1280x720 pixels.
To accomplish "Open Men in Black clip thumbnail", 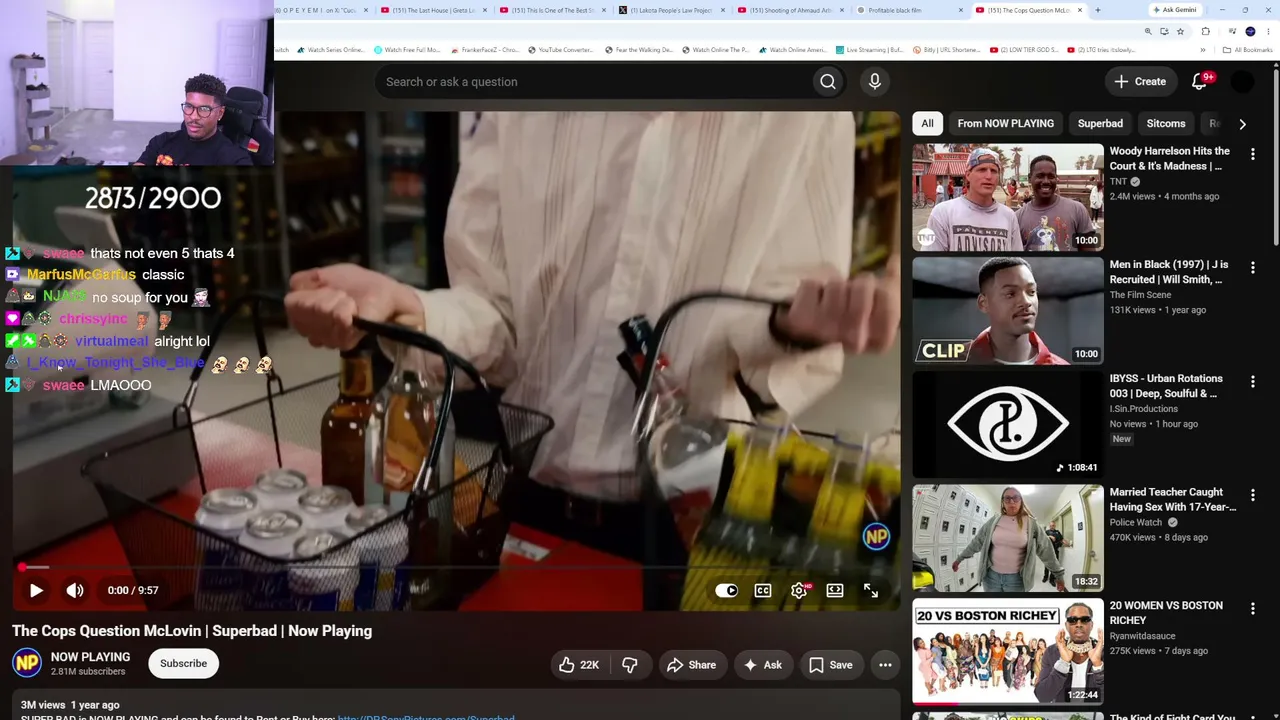I will coord(1008,311).
